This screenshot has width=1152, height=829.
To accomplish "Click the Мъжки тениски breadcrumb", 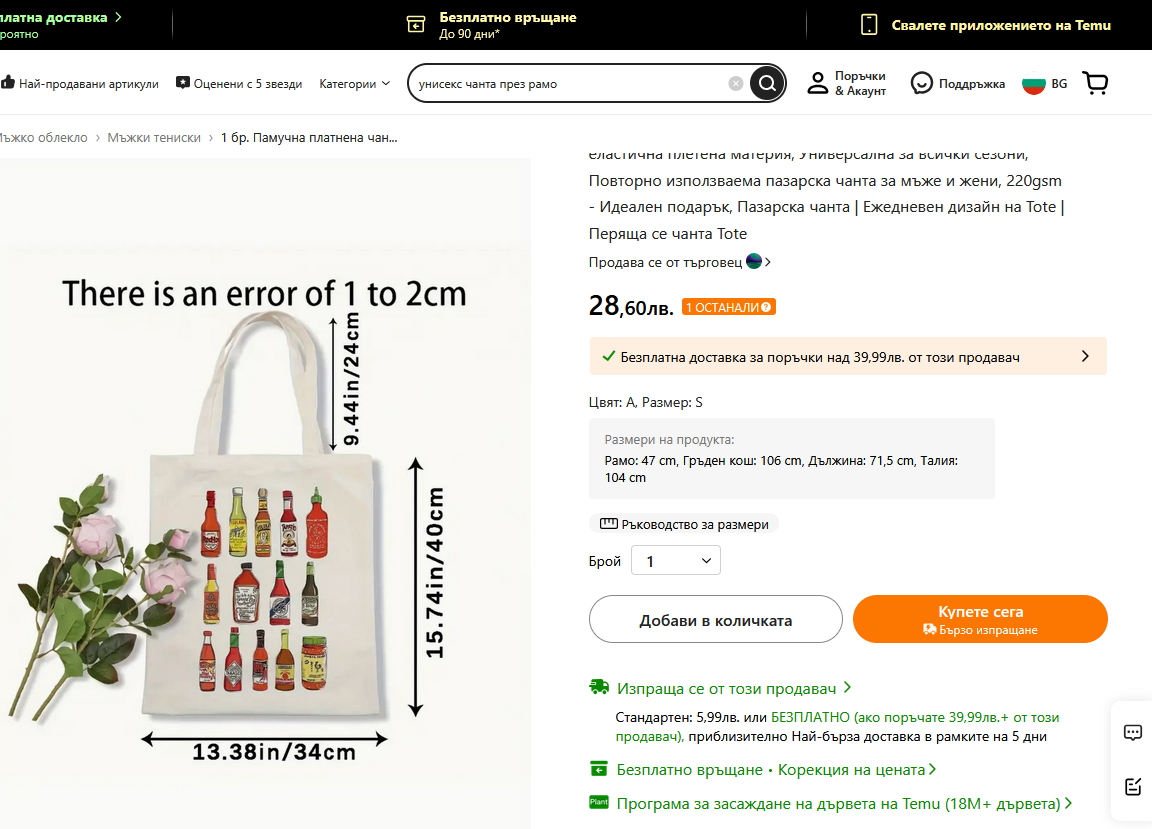I will tap(154, 138).
